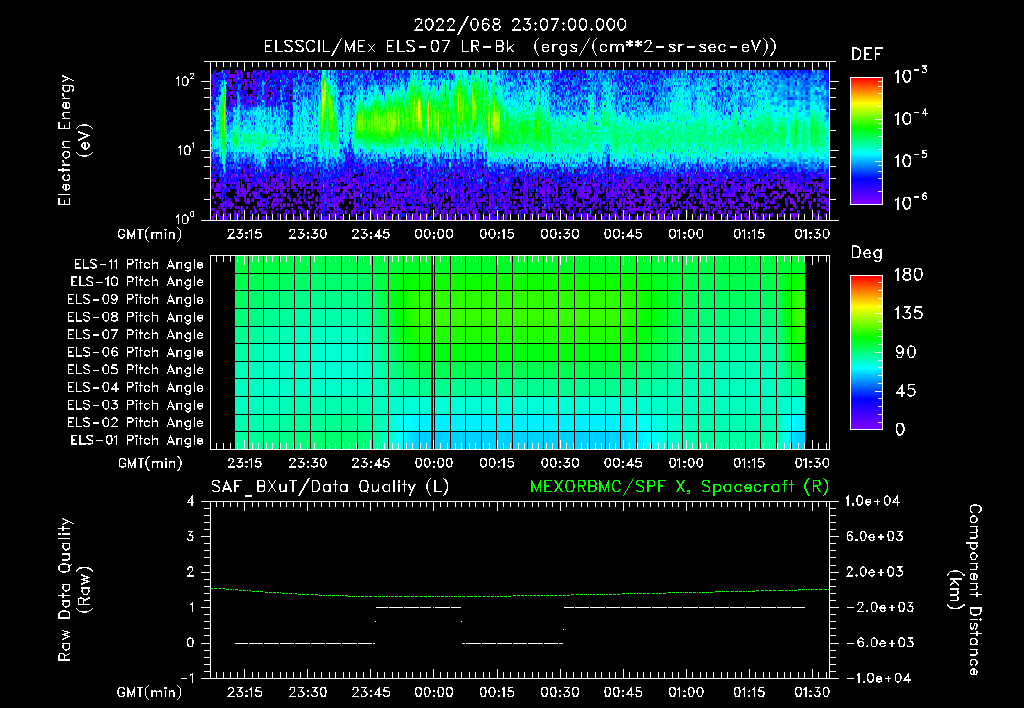Viewport: 1024px width, 708px height.
Task: Click the 10⁻⁵ tick on DEF color bar
Action: (910, 160)
